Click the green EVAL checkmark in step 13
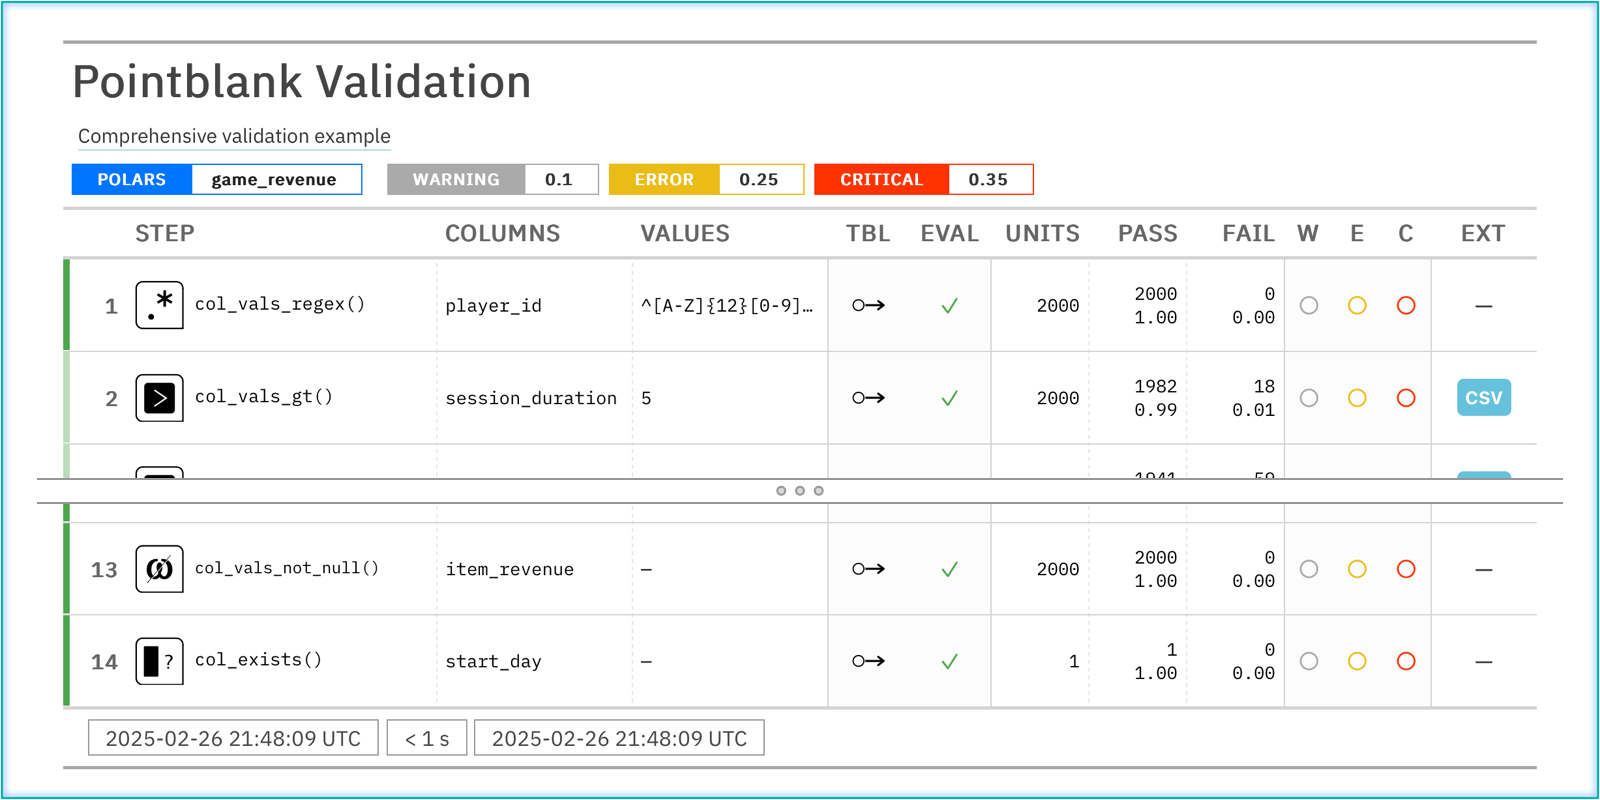The width and height of the screenshot is (1600, 800). 949,569
